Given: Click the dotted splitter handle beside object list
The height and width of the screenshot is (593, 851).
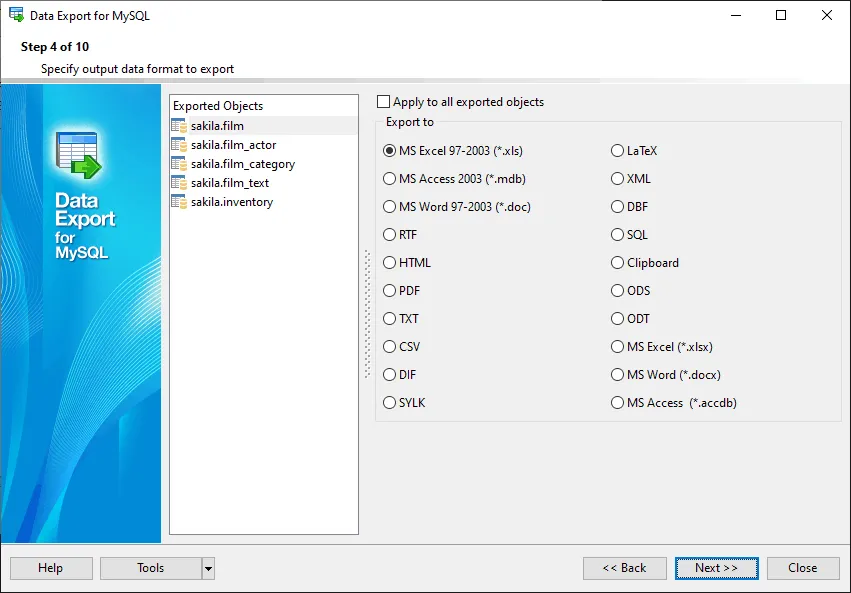Looking at the screenshot, I should click(x=367, y=314).
